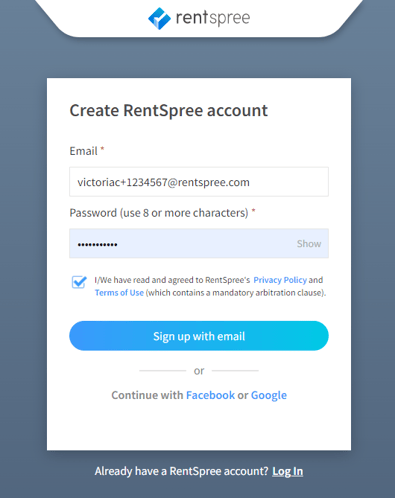The width and height of the screenshot is (395, 498).
Task: Focus the Password input field
Action: 199,243
